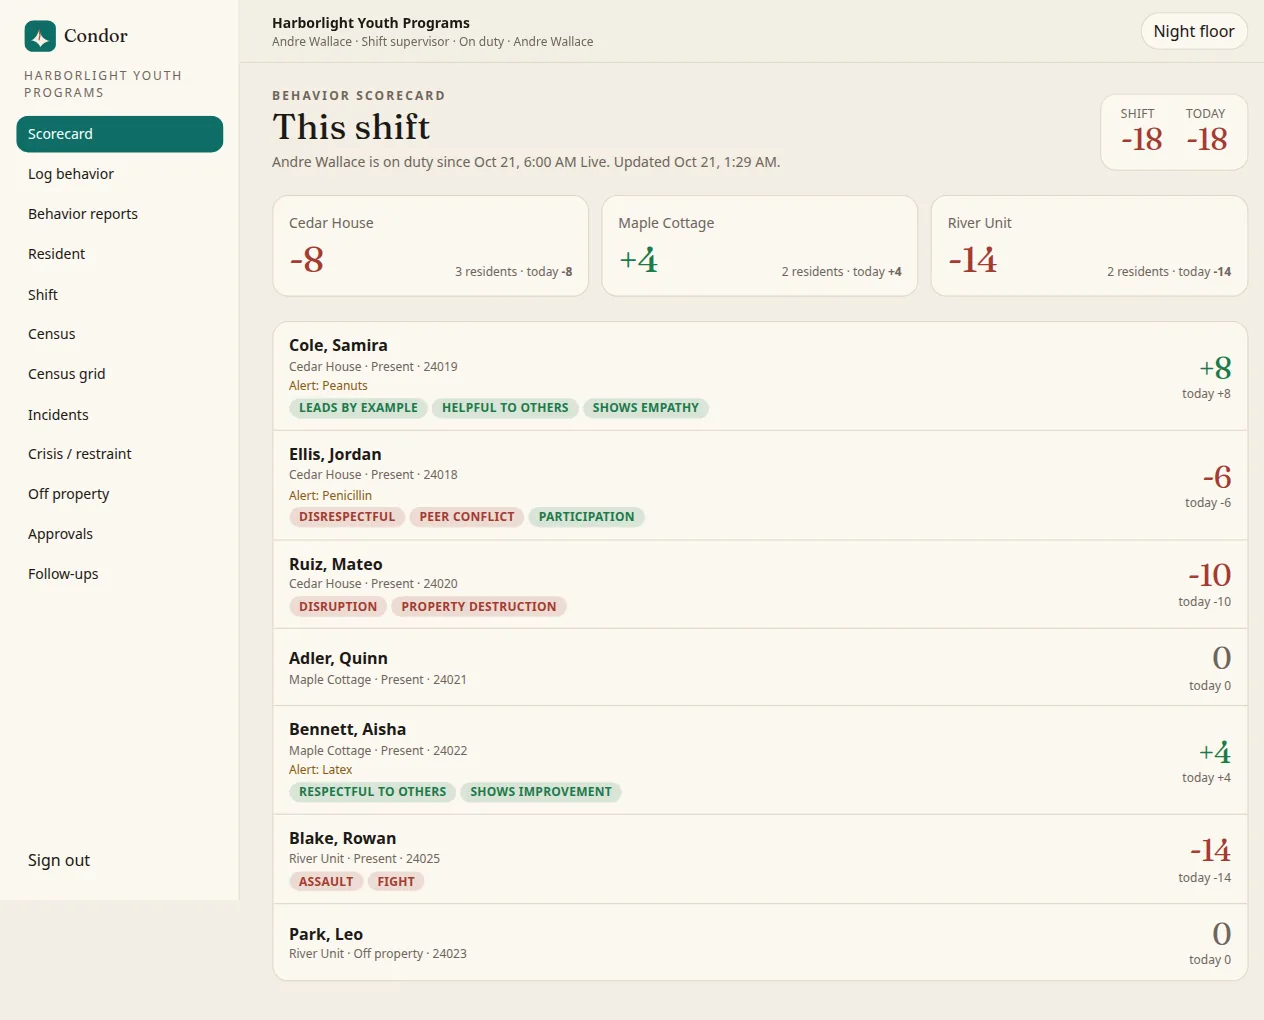Image resolution: width=1264 pixels, height=1020 pixels.
Task: Select resident Park, Leo
Action: [760, 942]
